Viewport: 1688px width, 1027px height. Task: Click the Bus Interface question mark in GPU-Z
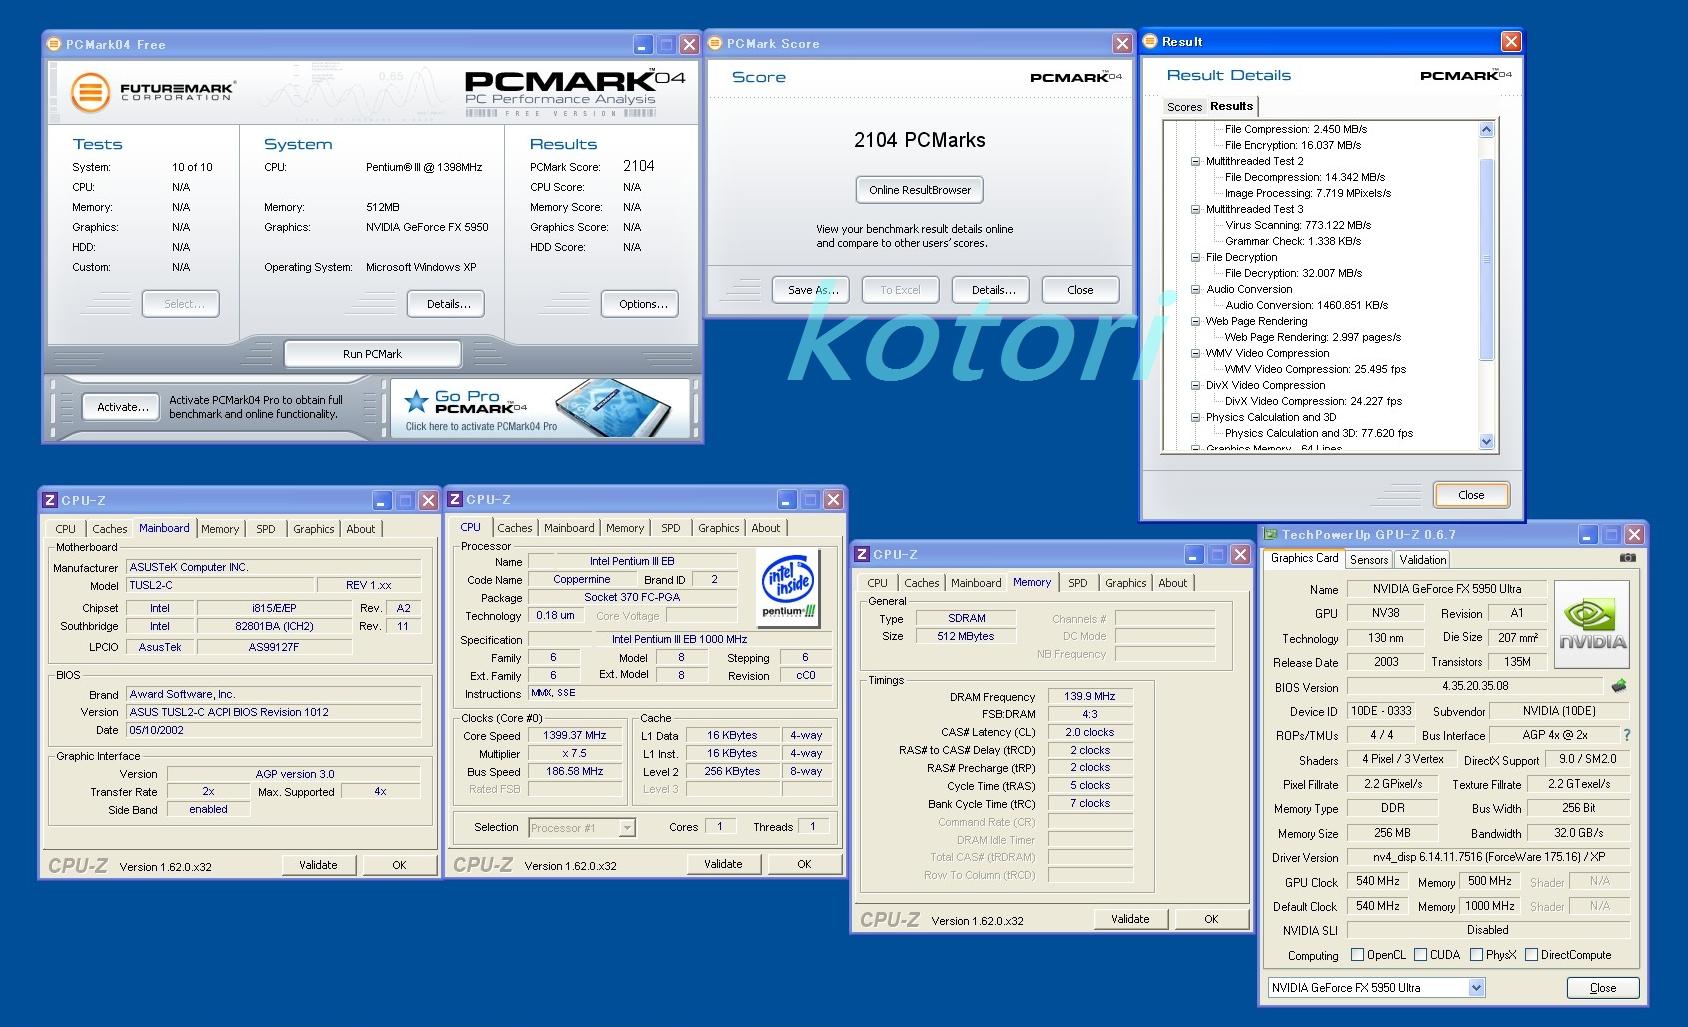coord(1627,735)
